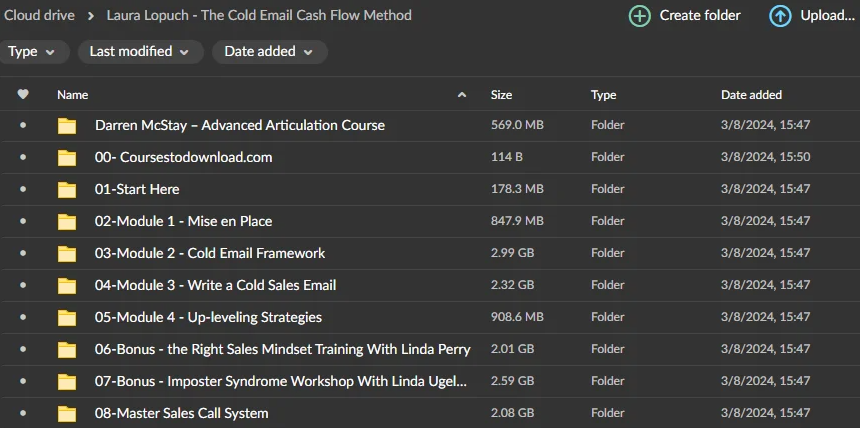Click the 2.59 GB size value
This screenshot has width=860, height=428.
[x=512, y=380]
